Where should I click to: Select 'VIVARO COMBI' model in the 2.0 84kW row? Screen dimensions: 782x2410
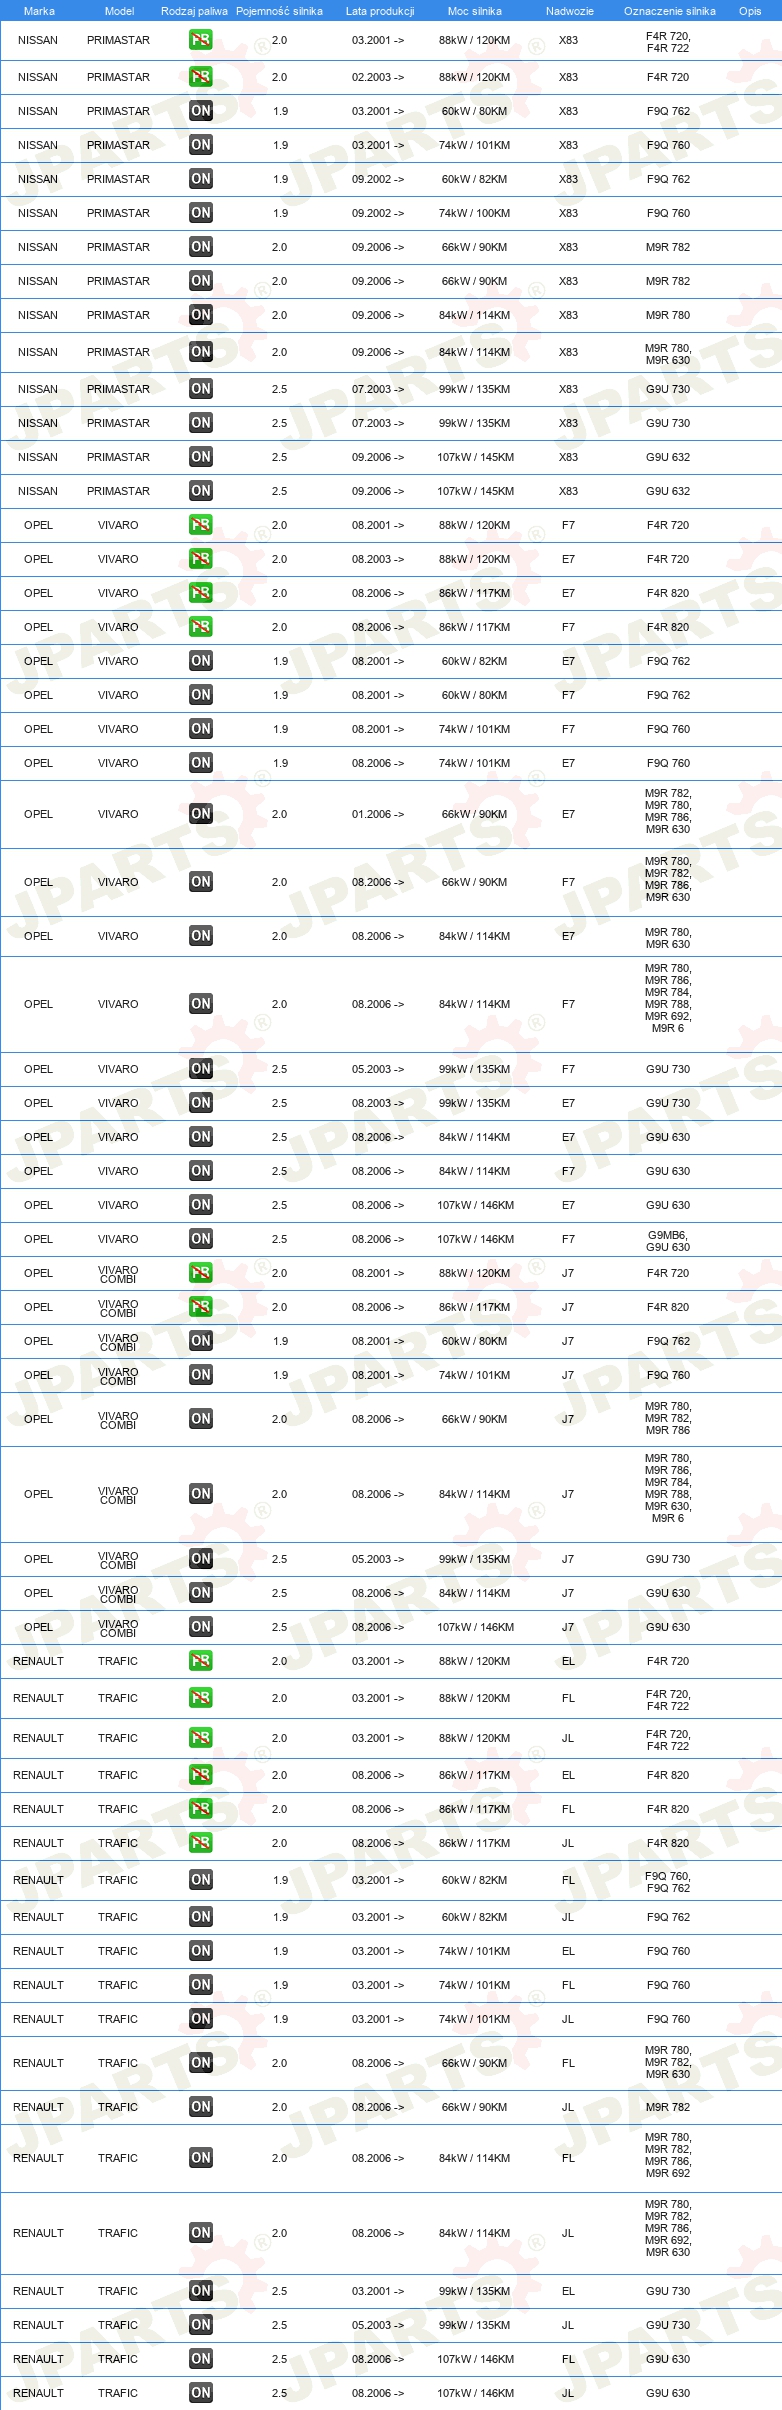coord(118,1495)
